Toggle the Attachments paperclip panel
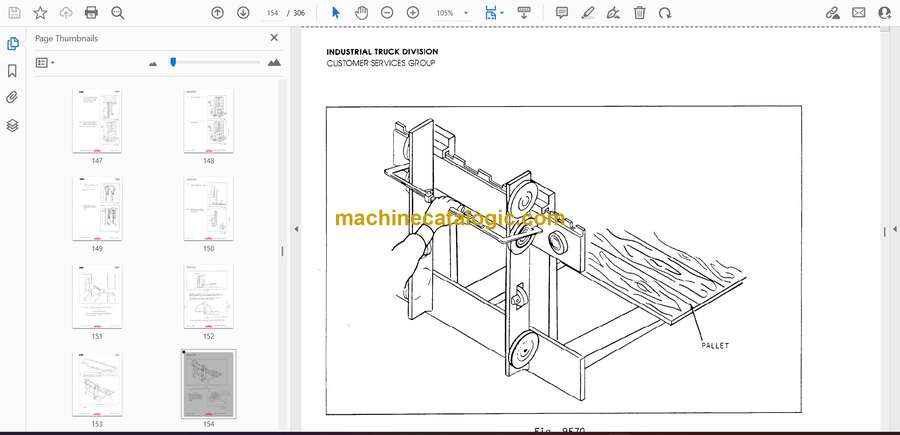Image resolution: width=900 pixels, height=435 pixels. [13, 98]
